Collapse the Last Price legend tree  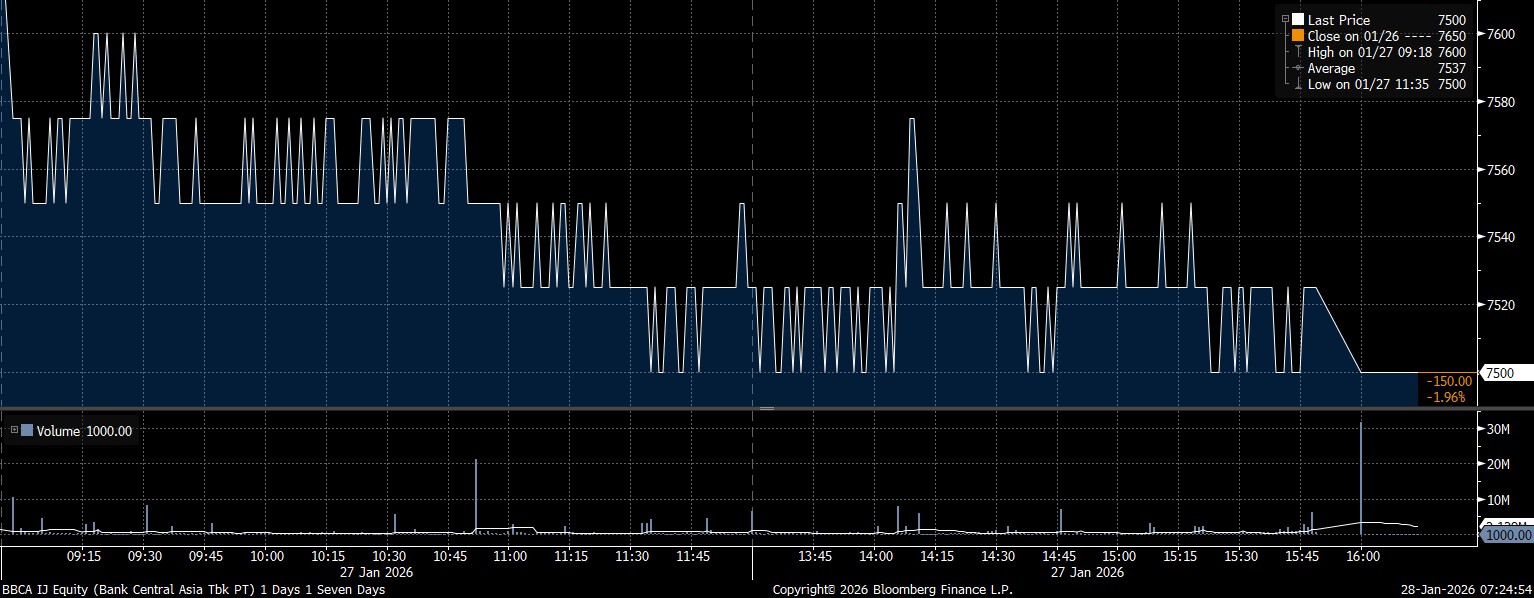[x=1285, y=20]
